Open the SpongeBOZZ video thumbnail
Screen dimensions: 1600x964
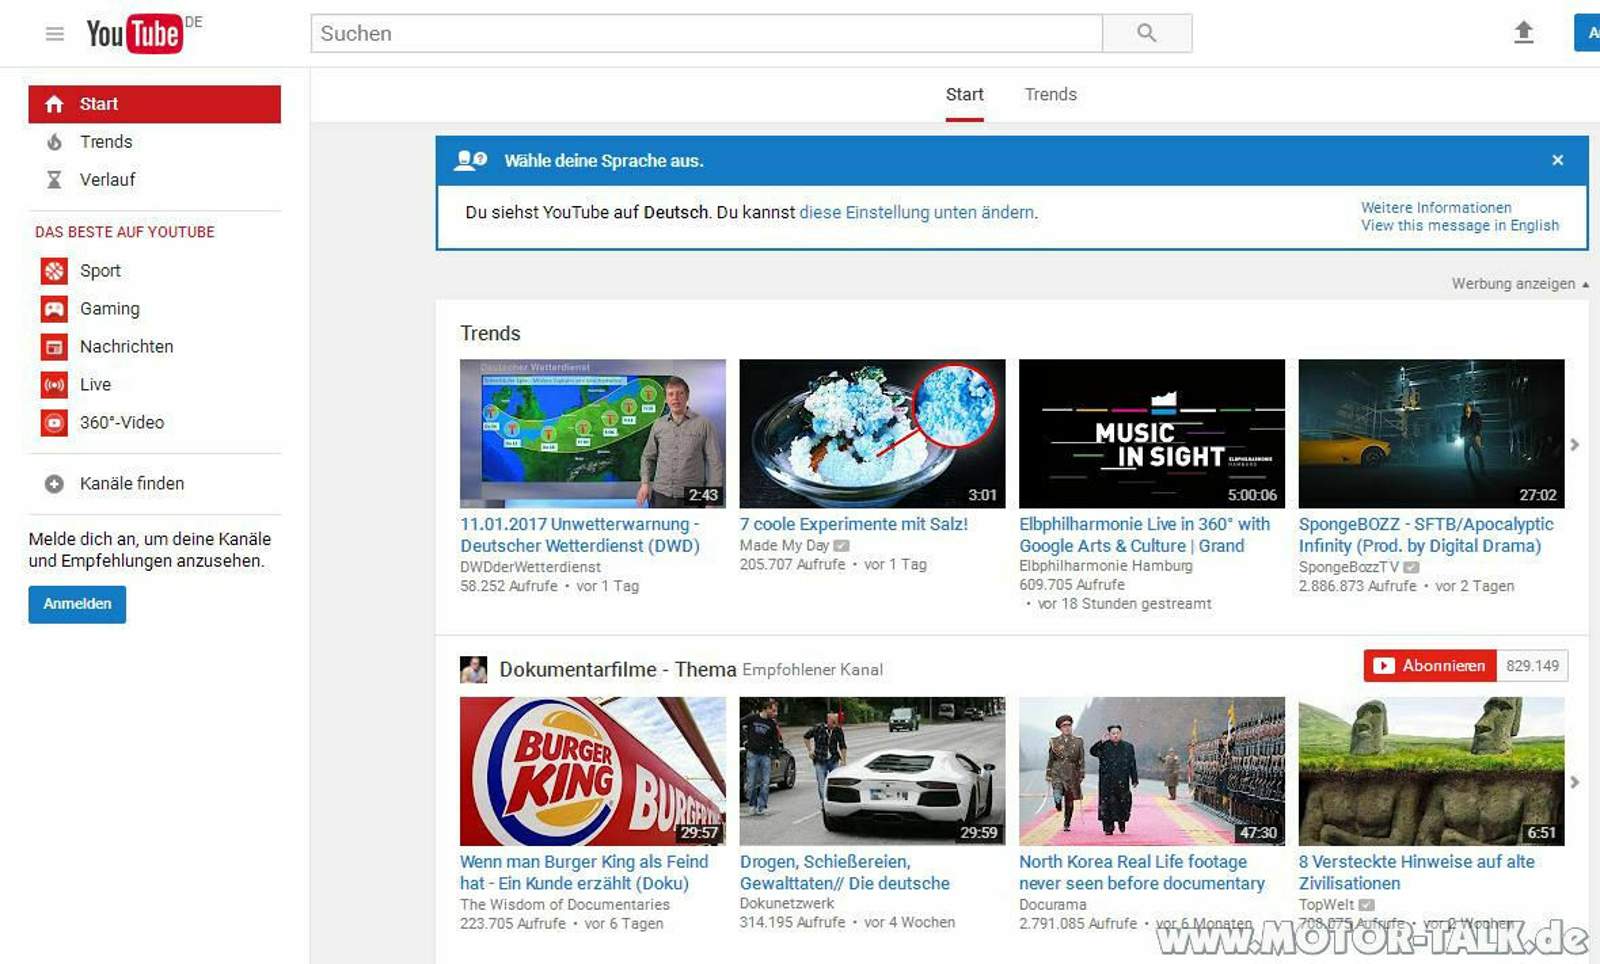[1431, 434]
